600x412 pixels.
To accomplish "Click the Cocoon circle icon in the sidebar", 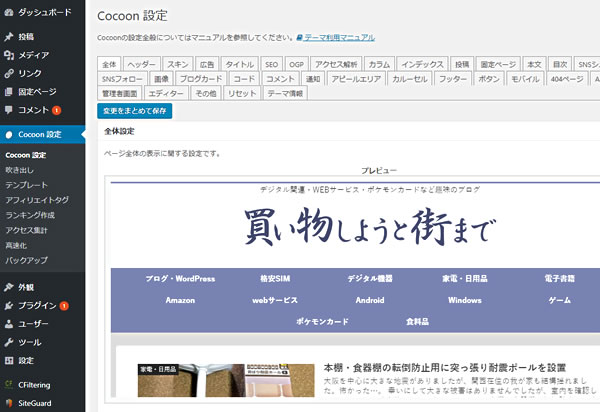I will (x=9, y=135).
